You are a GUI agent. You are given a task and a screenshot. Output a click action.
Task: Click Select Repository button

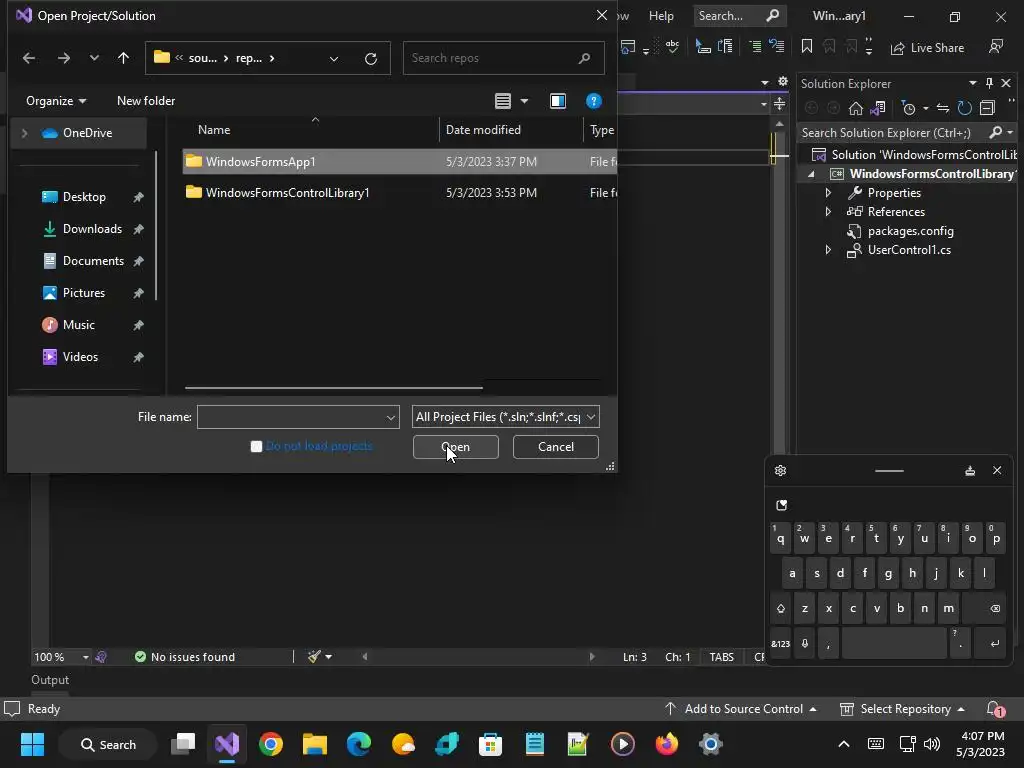pyautogui.click(x=902, y=709)
